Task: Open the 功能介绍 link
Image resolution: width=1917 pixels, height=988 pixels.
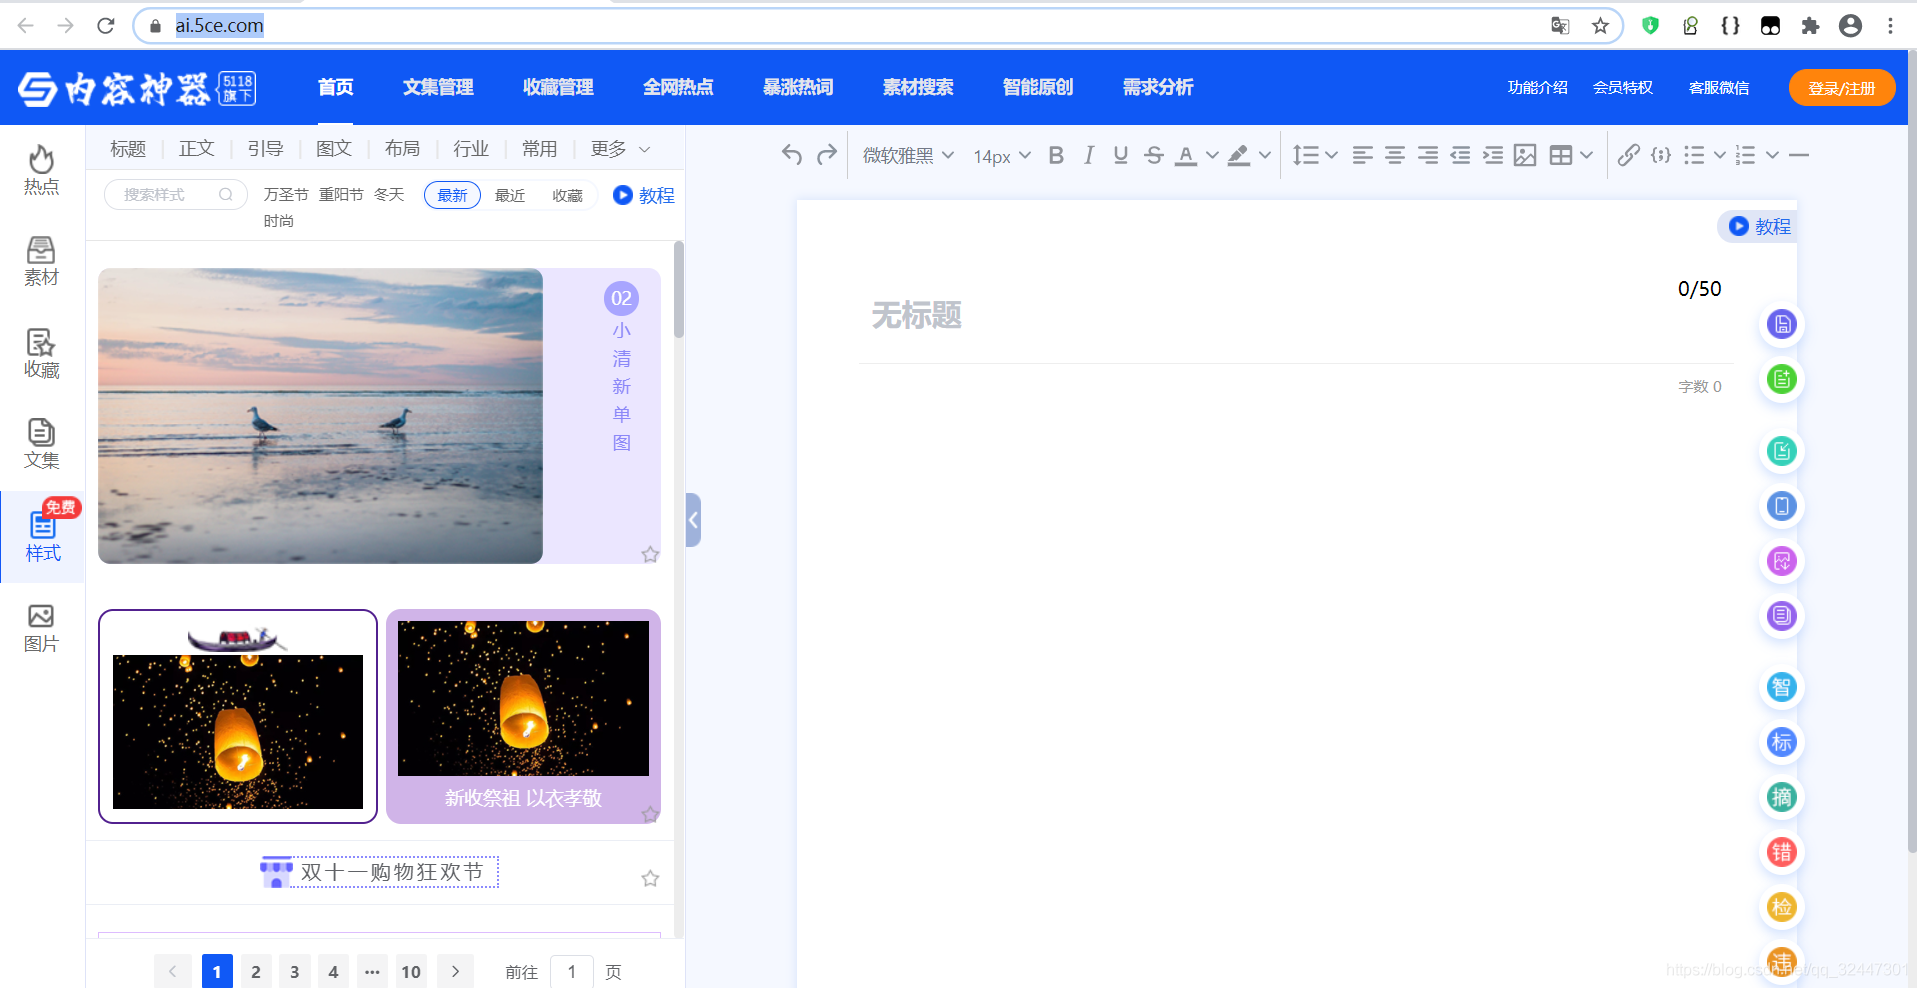Action: pos(1538,88)
